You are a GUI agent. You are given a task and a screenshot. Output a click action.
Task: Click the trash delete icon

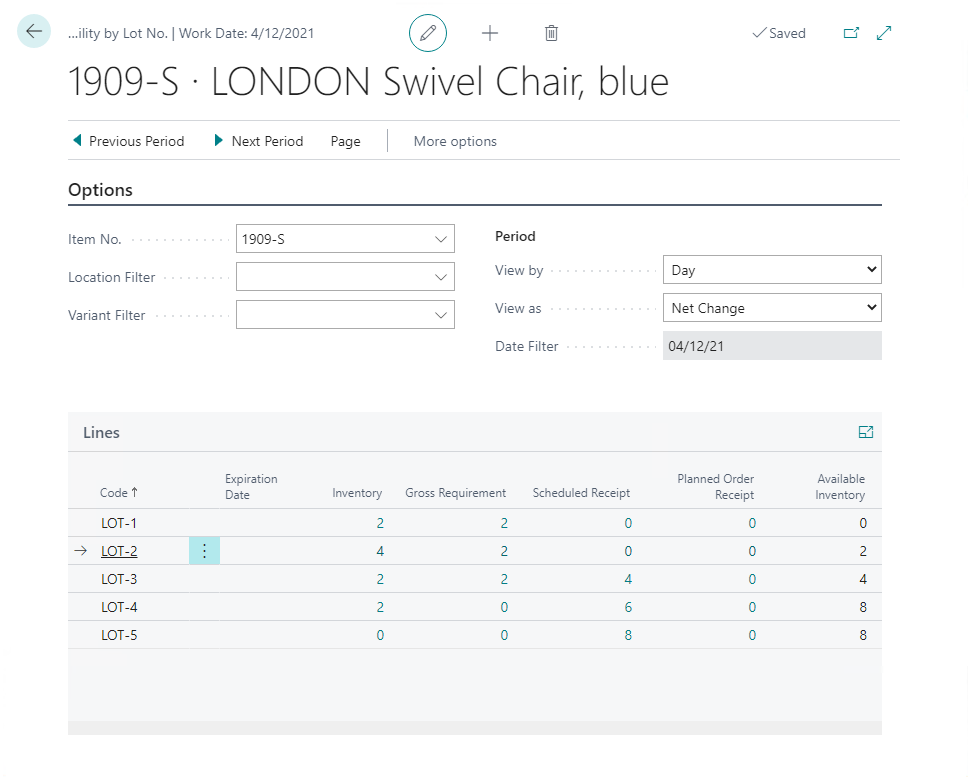coord(551,33)
